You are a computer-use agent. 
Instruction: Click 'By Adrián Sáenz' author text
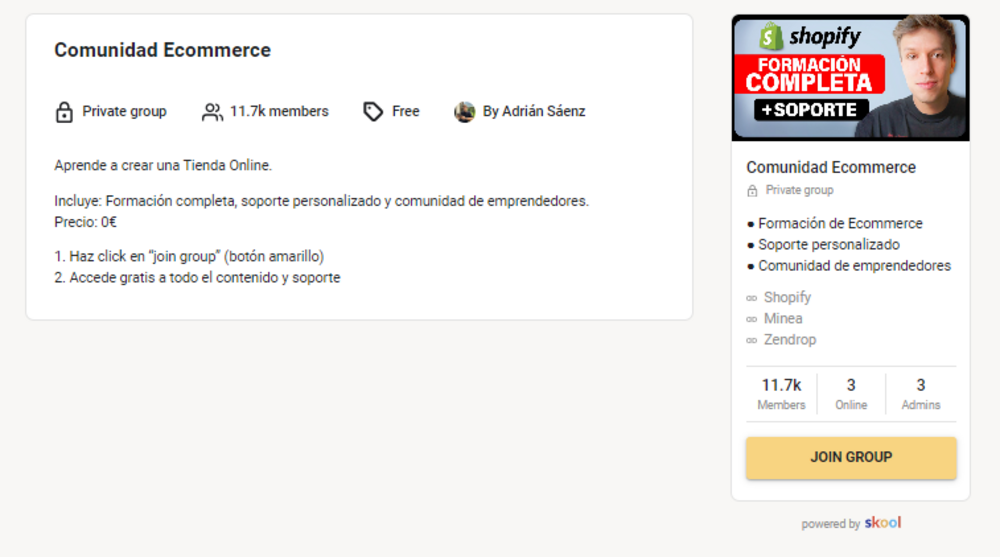(534, 111)
